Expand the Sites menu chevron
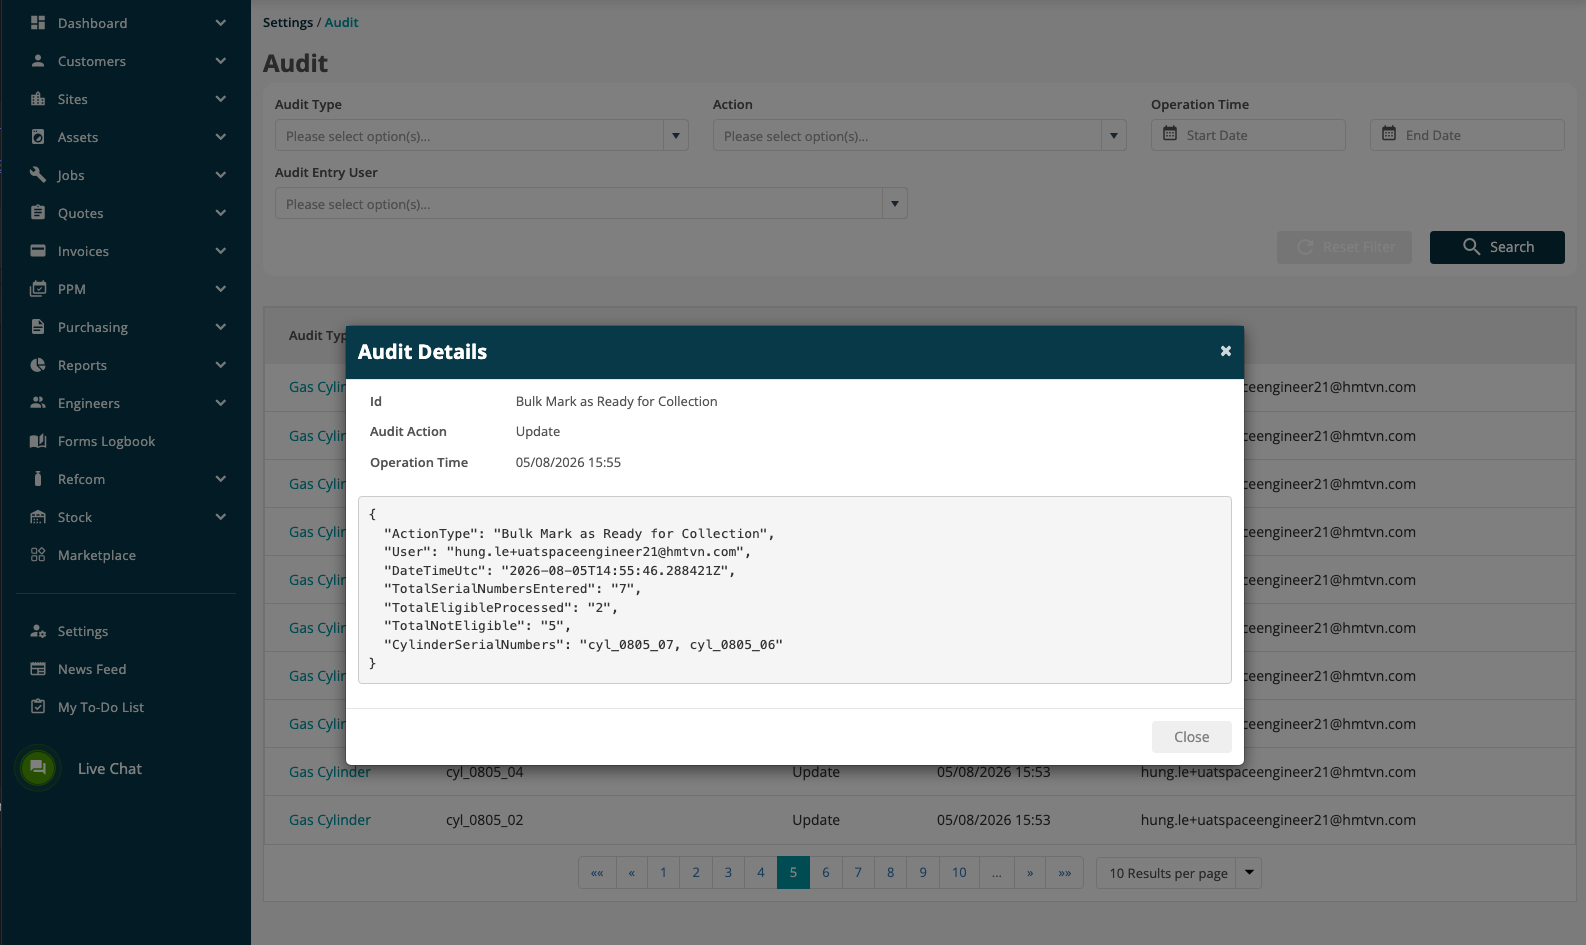Image resolution: width=1586 pixels, height=945 pixels. pyautogui.click(x=220, y=98)
